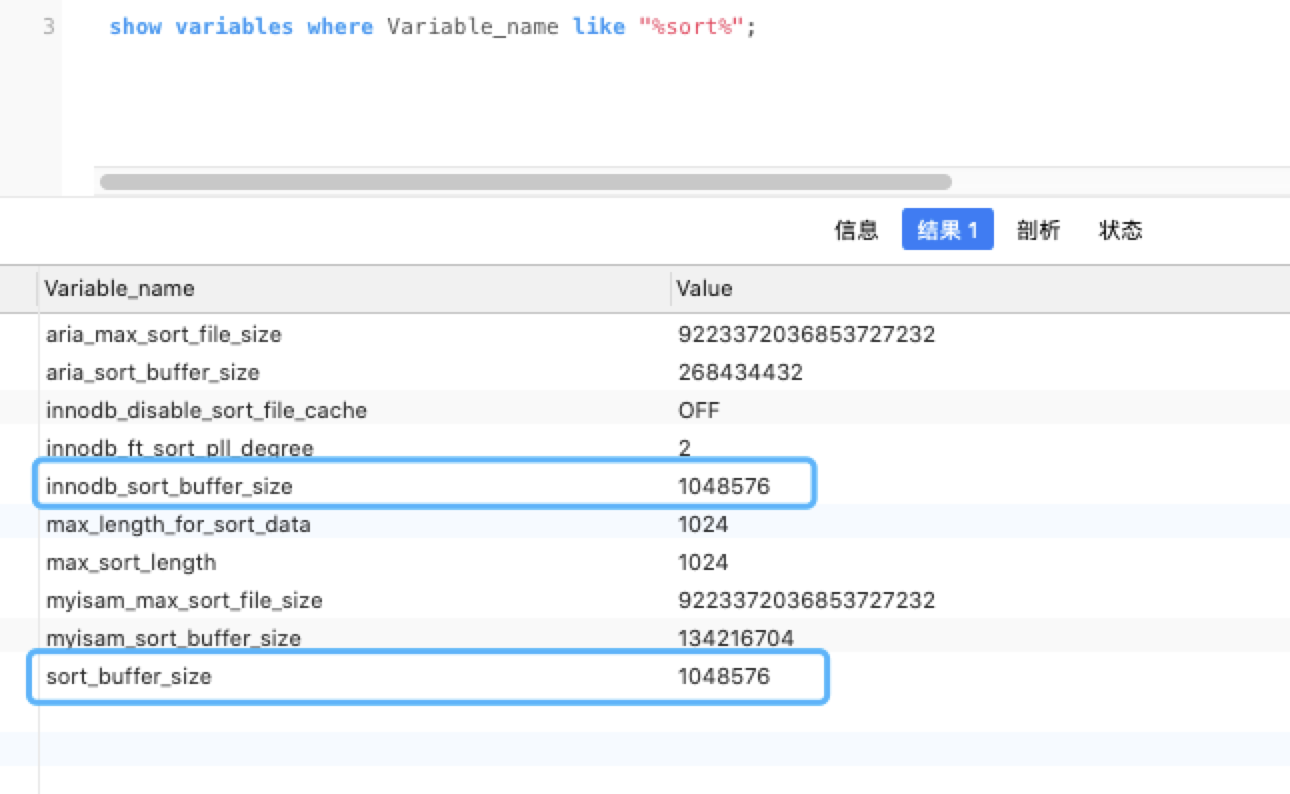
Task: Select the max_sort_length cell
Action: pyautogui.click(x=131, y=562)
